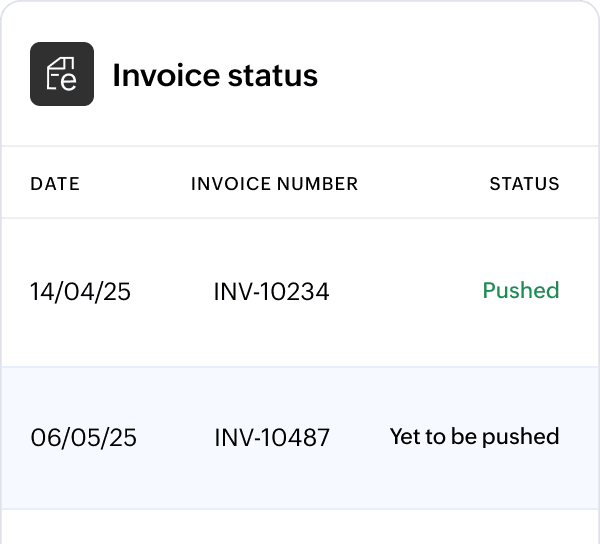
Task: Open invoice INV-10234
Action: click(x=271, y=291)
